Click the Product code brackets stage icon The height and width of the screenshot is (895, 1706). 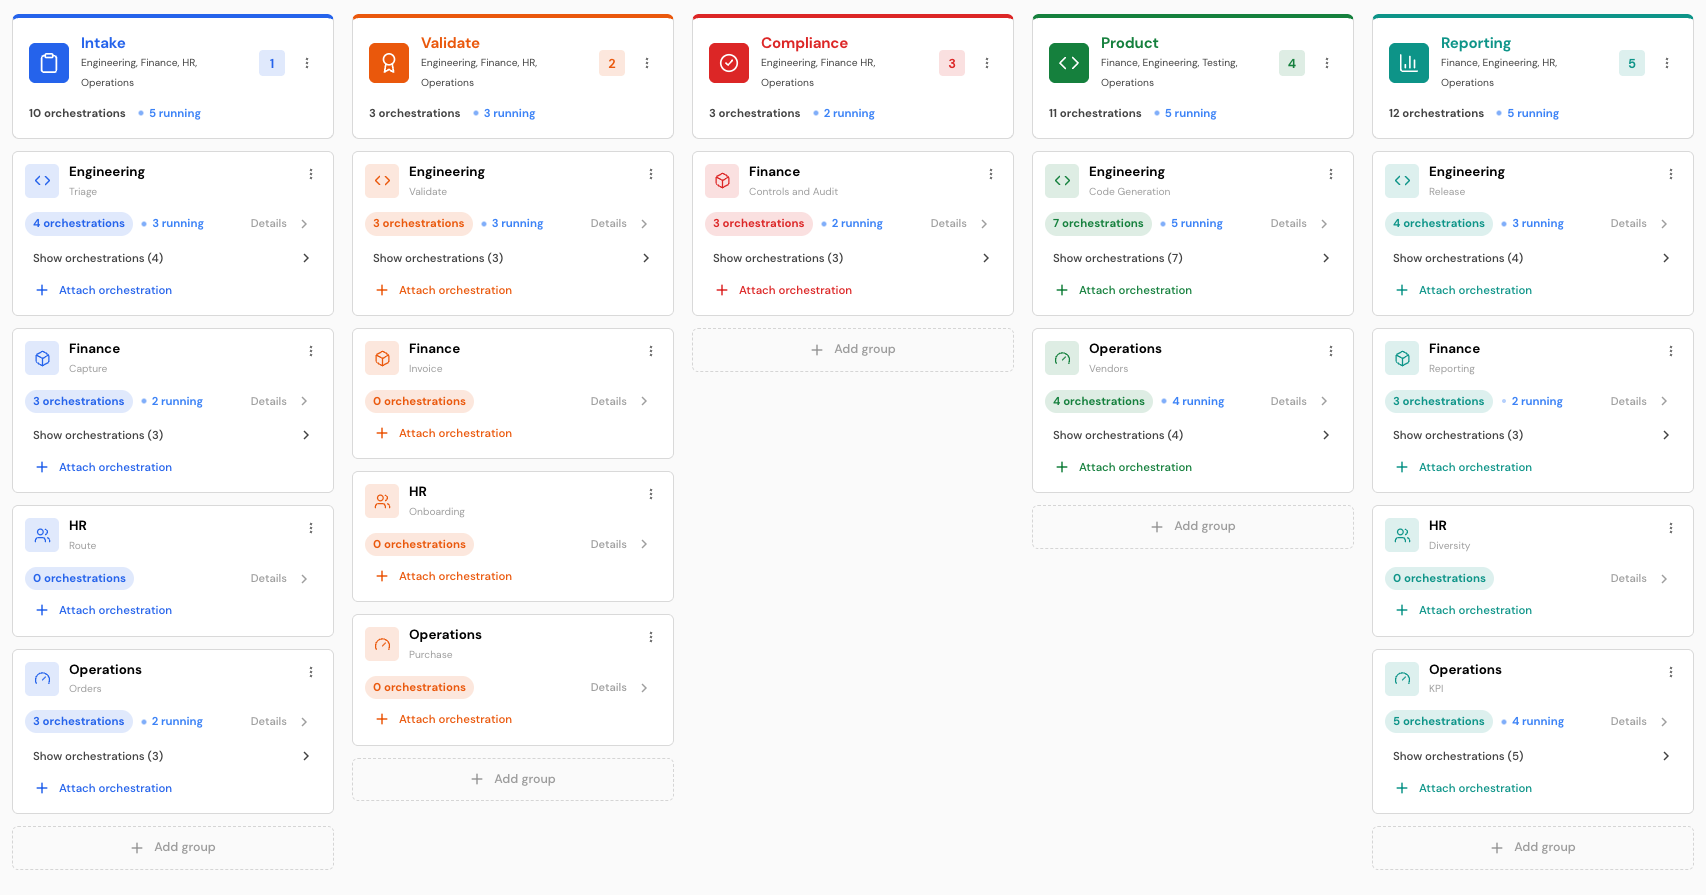click(1069, 63)
